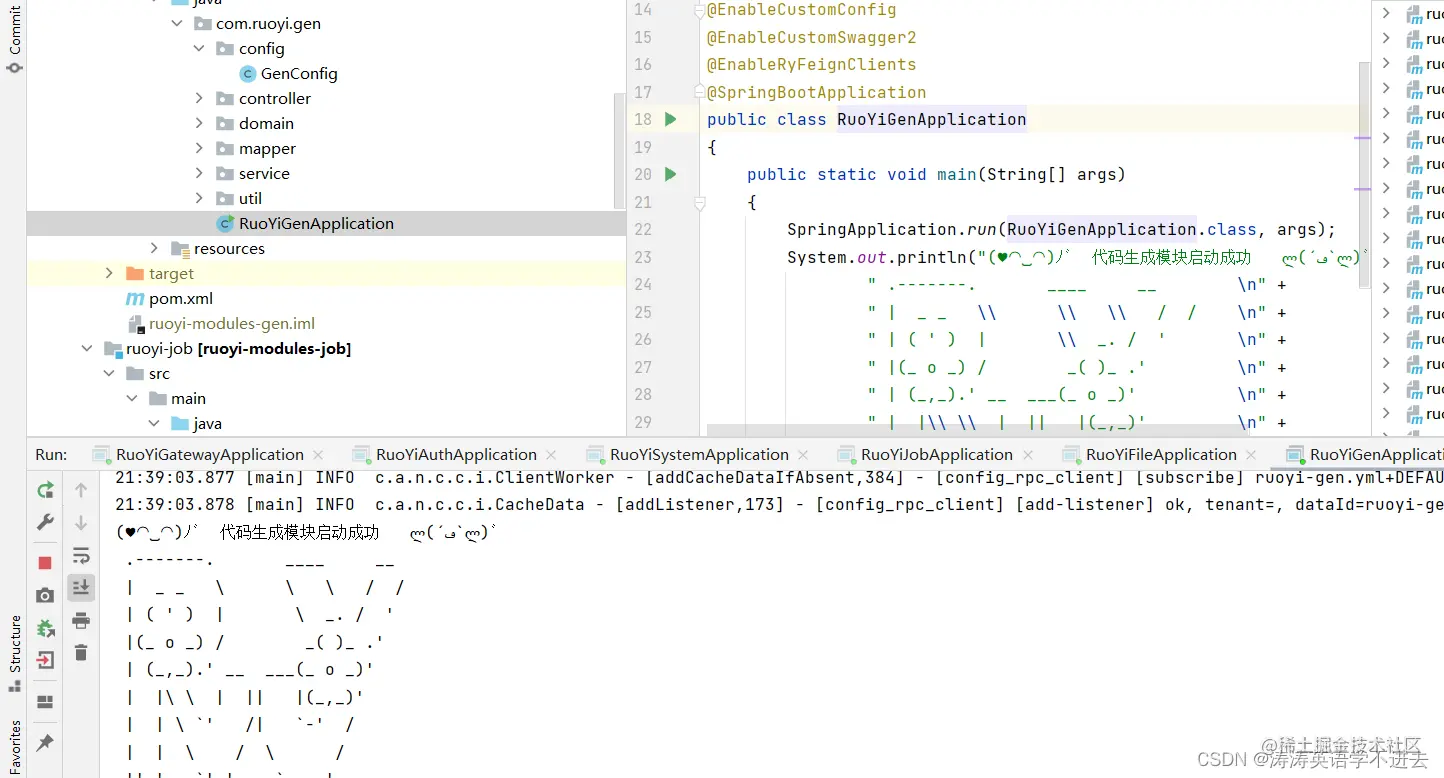Collapse the ruoyi-job module node
Image resolution: width=1444 pixels, height=778 pixels.
[x=87, y=348]
